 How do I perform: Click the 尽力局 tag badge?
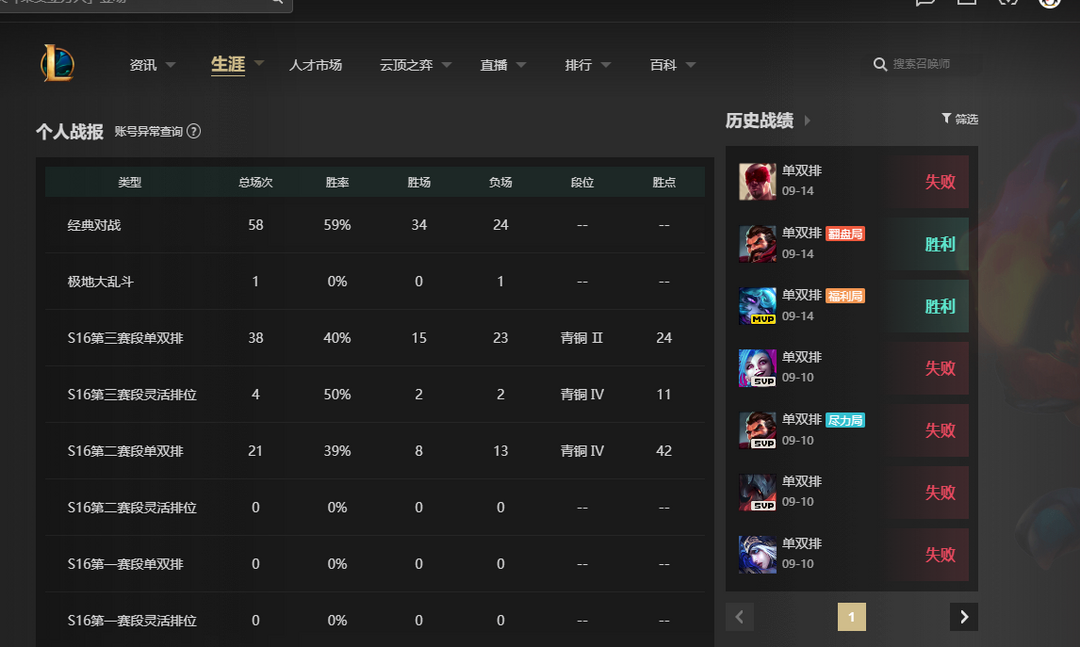[845, 420]
